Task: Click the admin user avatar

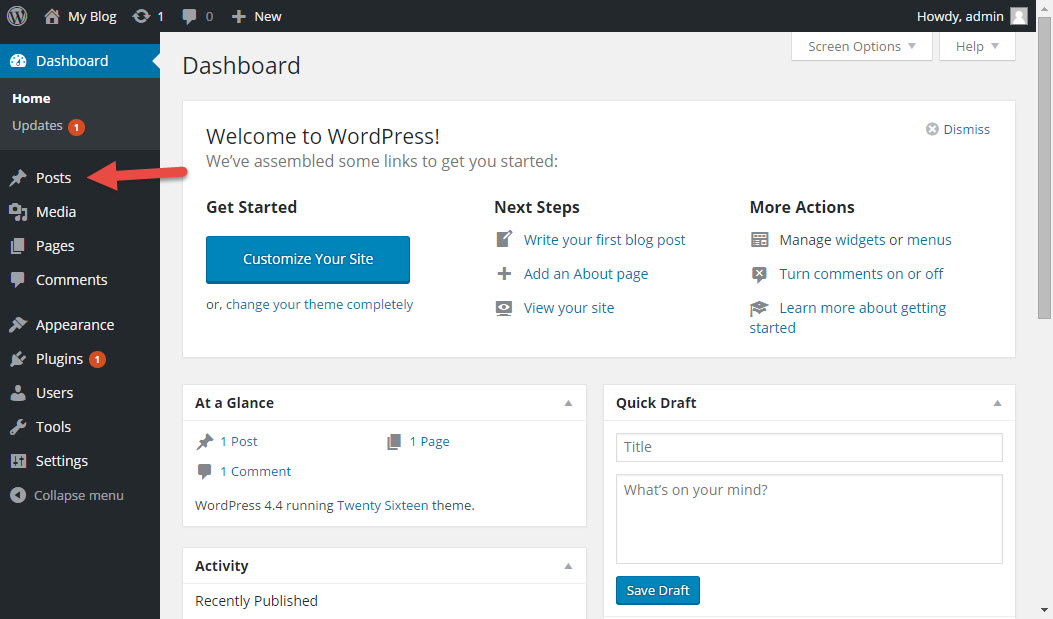Action: click(1018, 16)
